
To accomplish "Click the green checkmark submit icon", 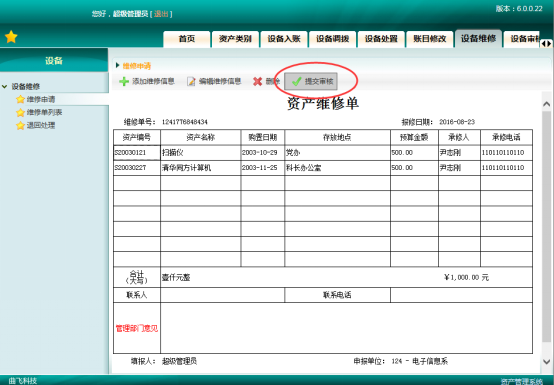I will click(296, 82).
